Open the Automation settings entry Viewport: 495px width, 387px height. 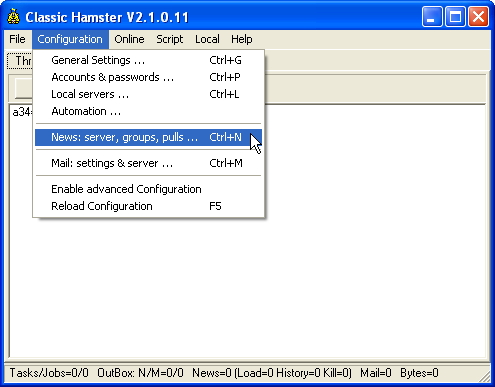tap(148, 111)
